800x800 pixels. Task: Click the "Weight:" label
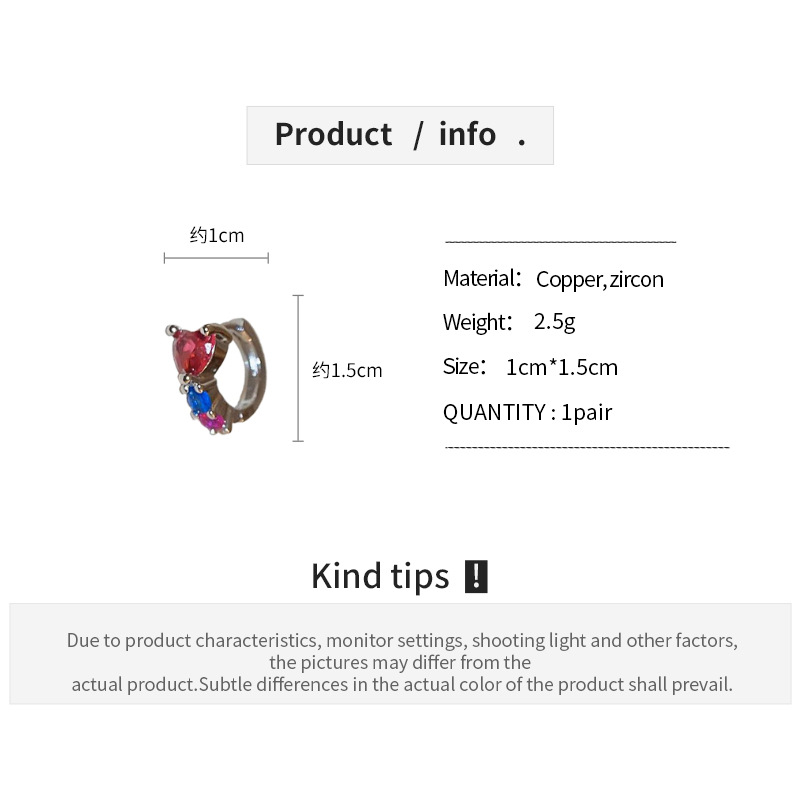tap(477, 322)
